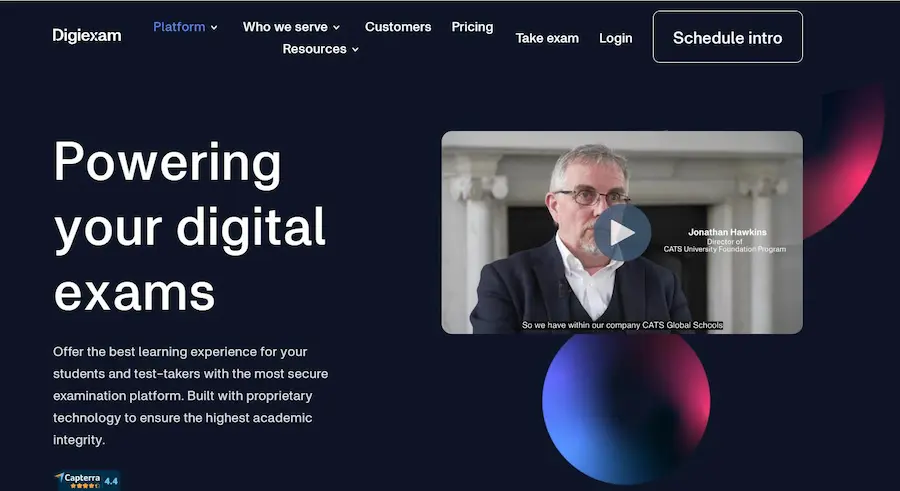This screenshot has width=900, height=491.
Task: Click the Capterra star rating icons
Action: coord(84,486)
